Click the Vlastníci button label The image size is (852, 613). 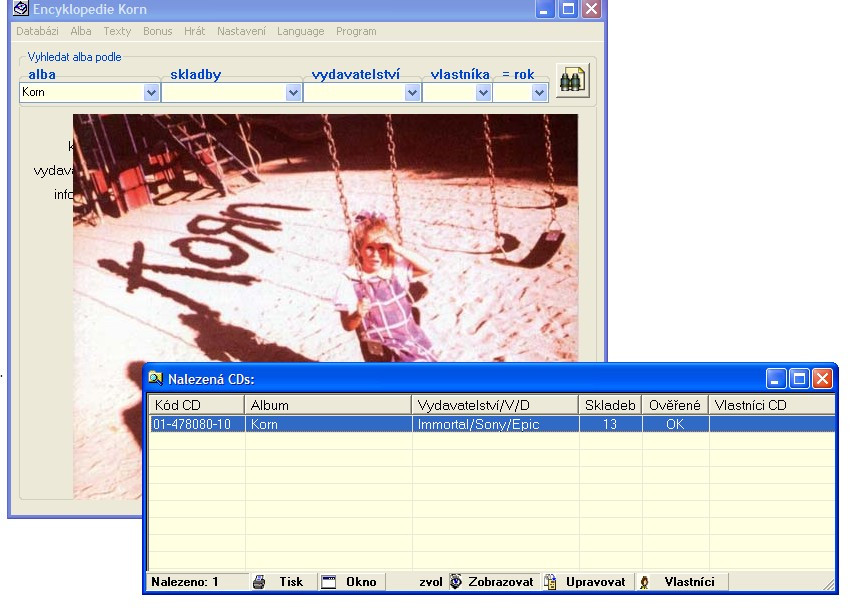coord(689,581)
